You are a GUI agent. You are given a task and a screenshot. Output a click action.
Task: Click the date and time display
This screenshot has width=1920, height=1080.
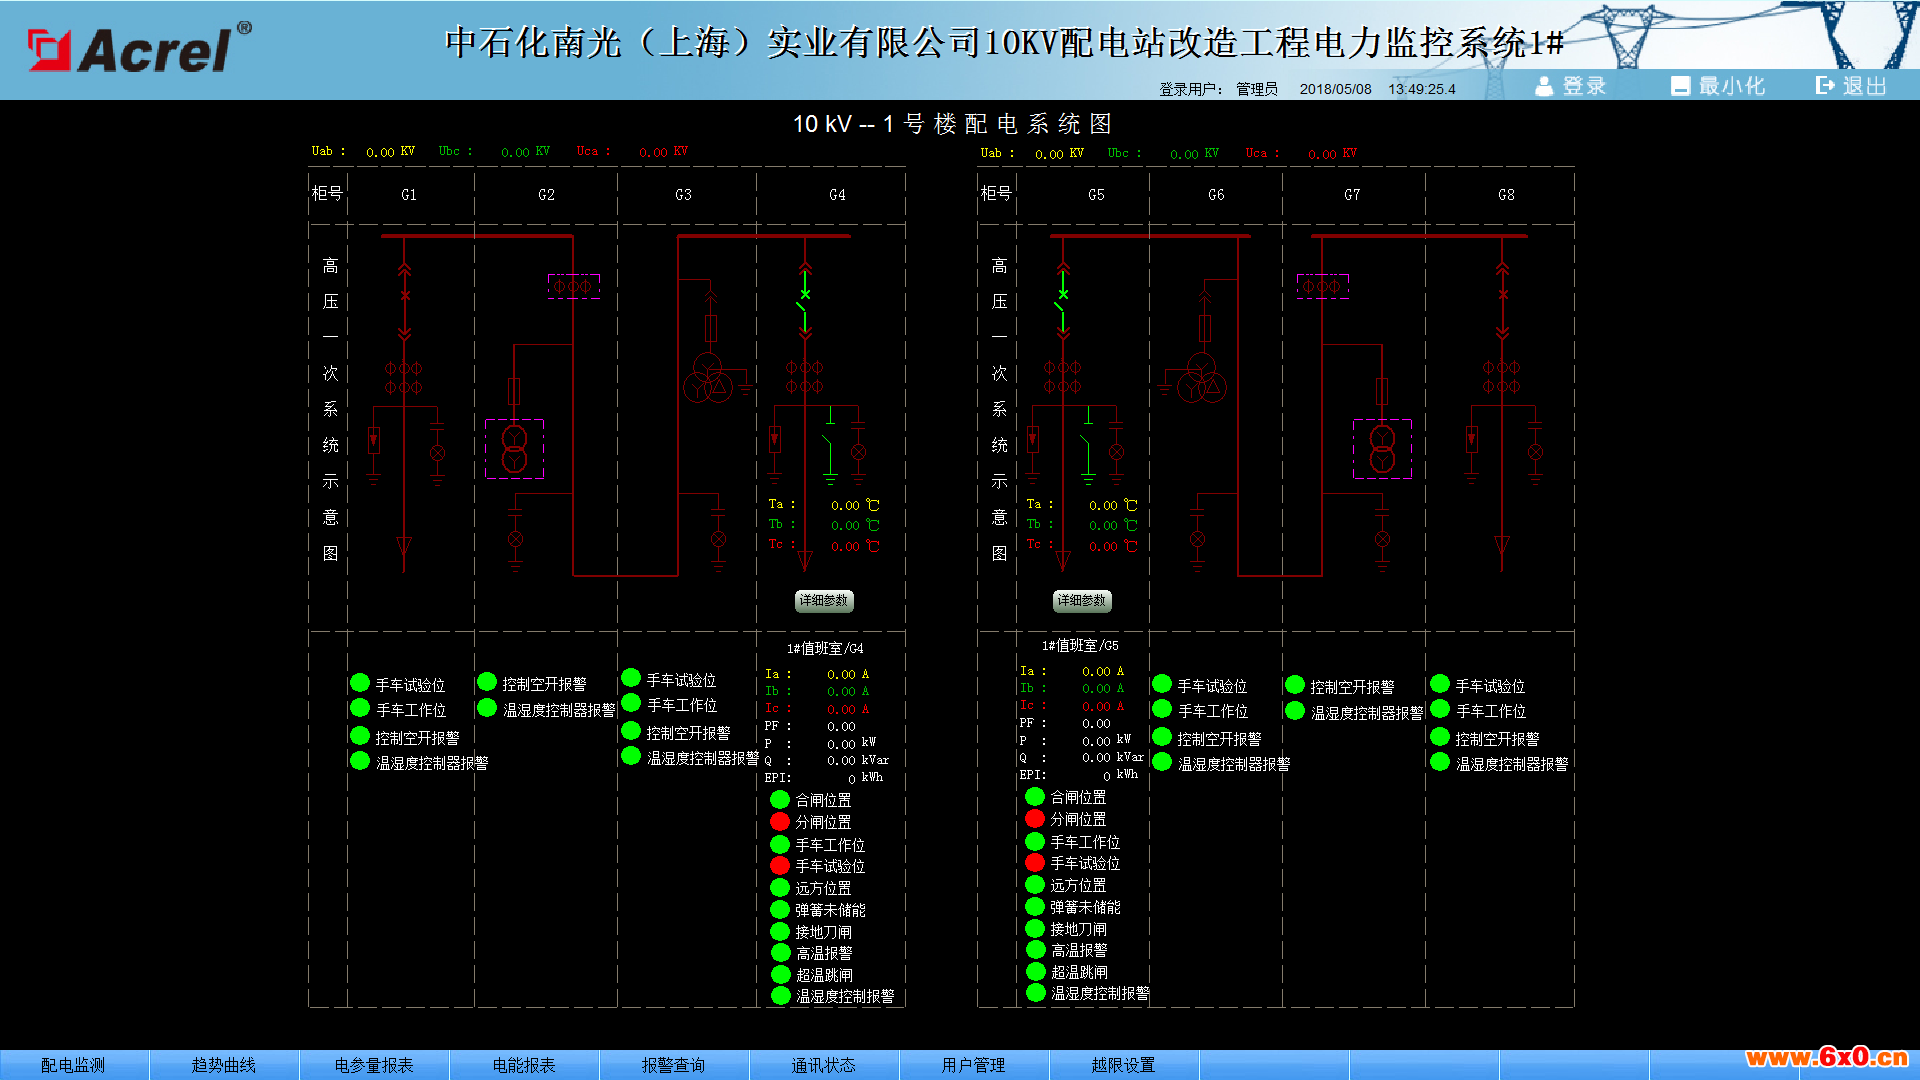1377,89
